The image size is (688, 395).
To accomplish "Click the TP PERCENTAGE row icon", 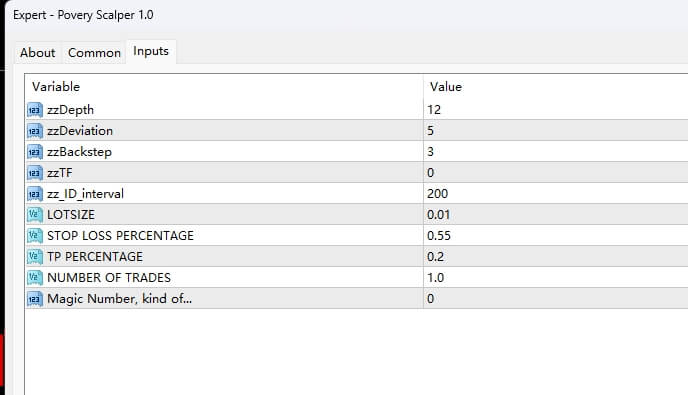I will [x=35, y=257].
